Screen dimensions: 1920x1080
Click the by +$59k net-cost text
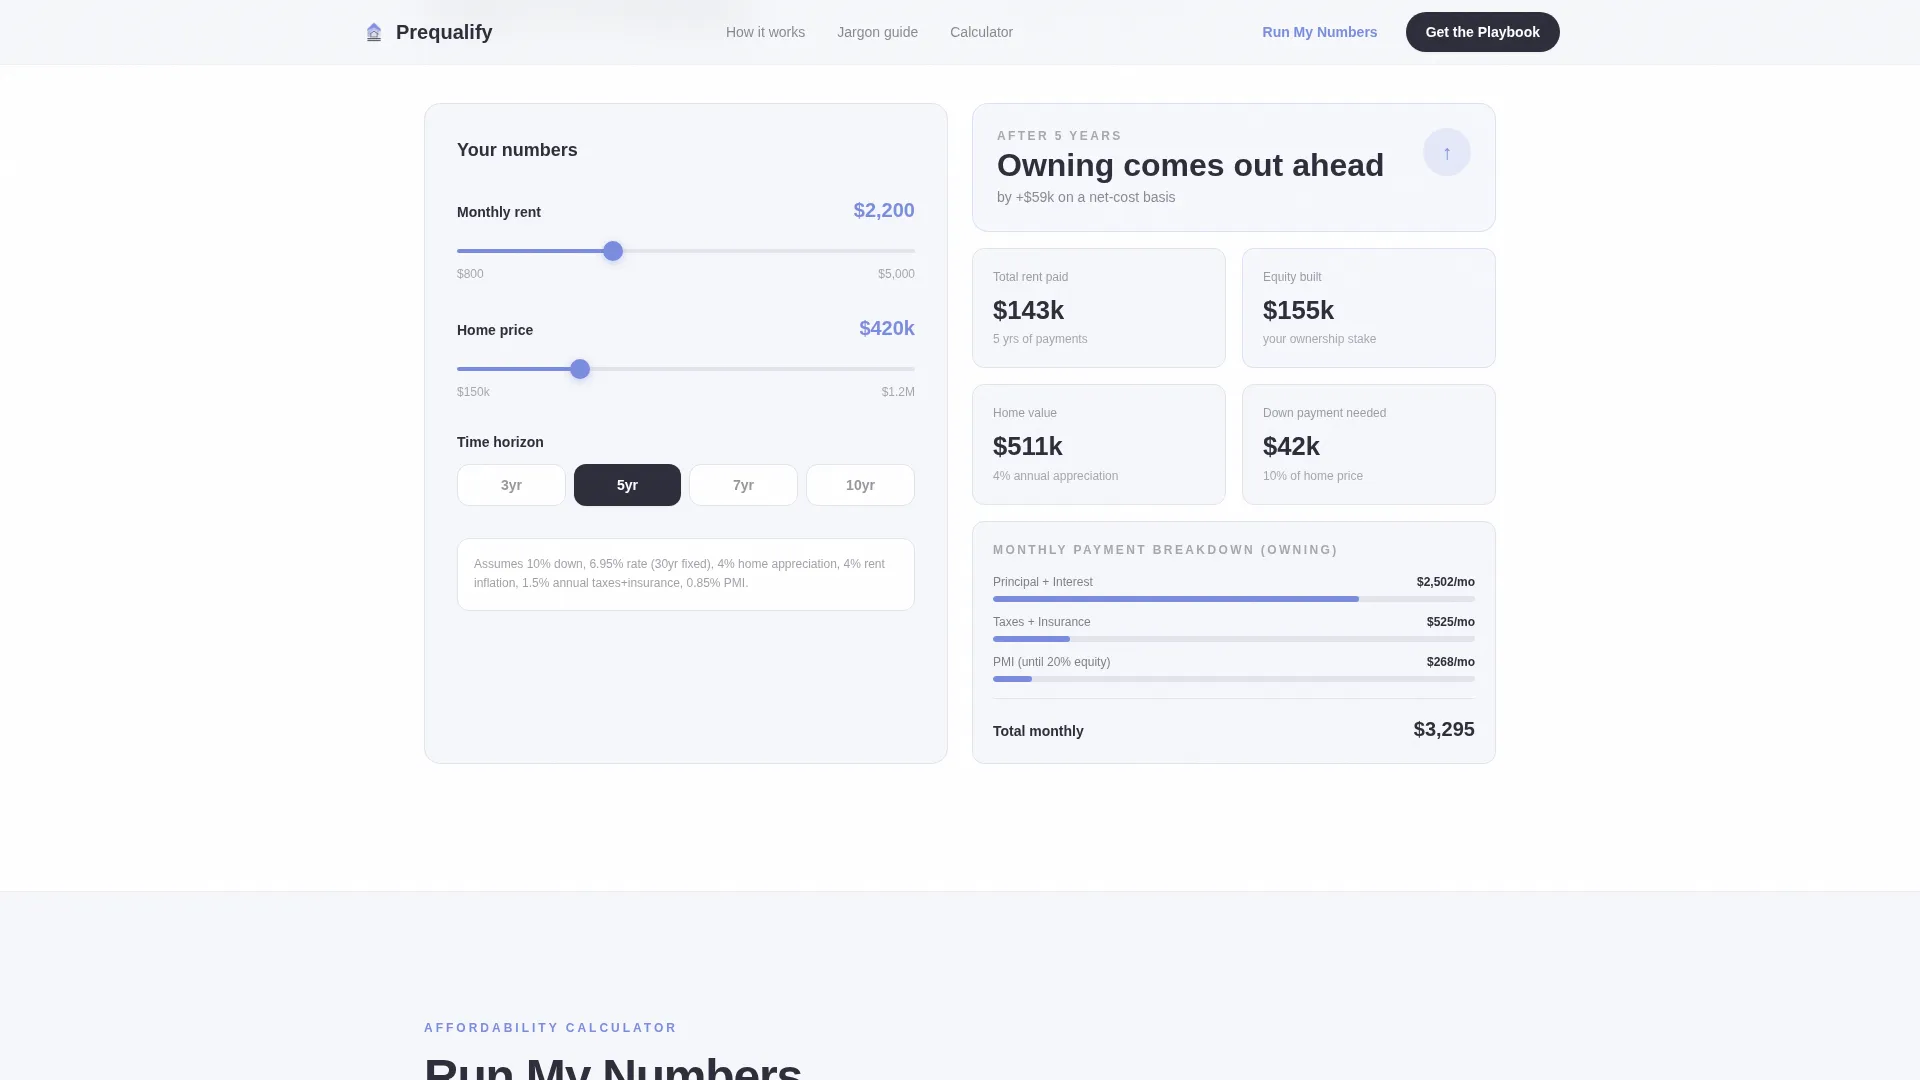pyautogui.click(x=1086, y=197)
